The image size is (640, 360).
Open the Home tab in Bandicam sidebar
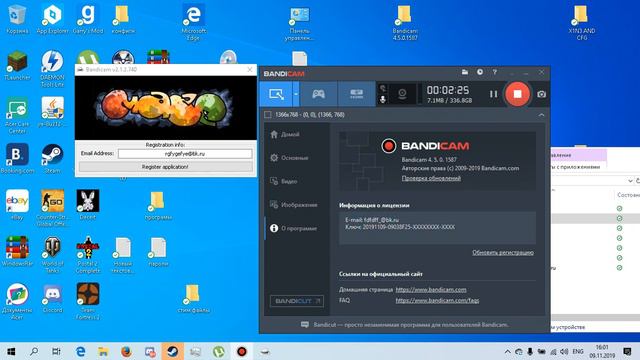coord(285,134)
